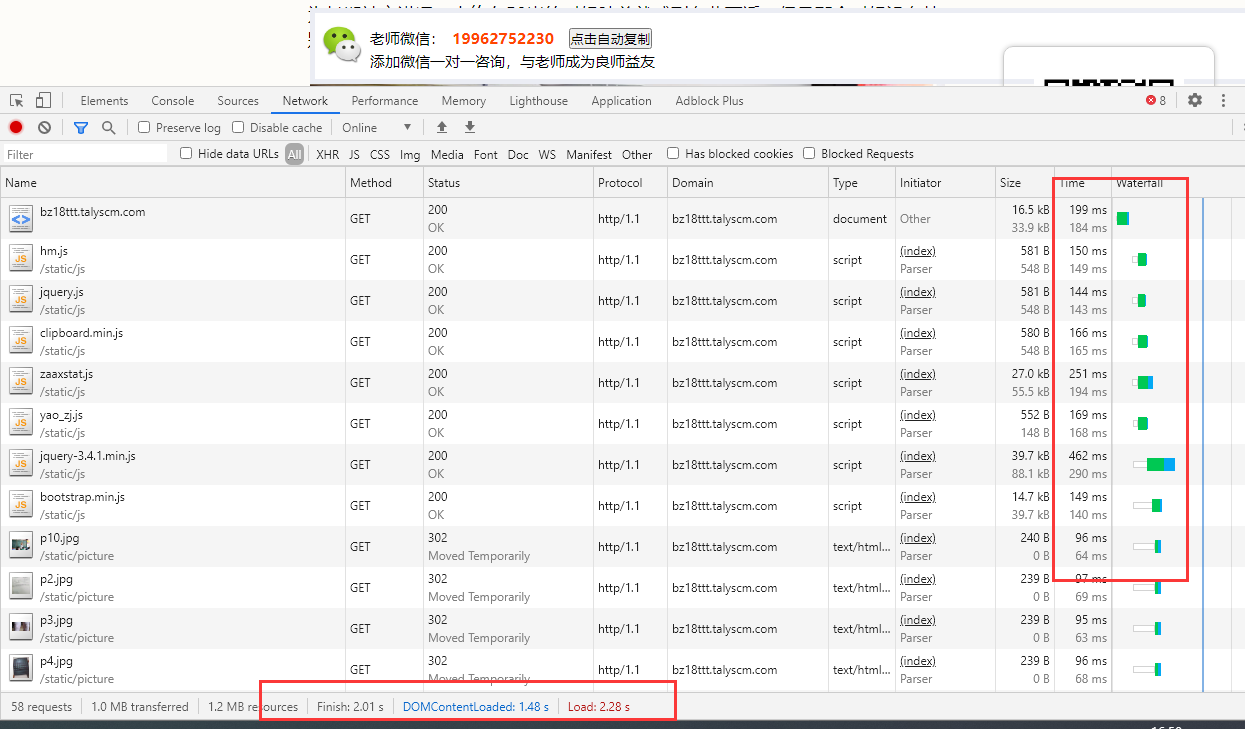Image resolution: width=1245 pixels, height=729 pixels.
Task: Click the import HAR upload arrow
Action: (x=442, y=128)
